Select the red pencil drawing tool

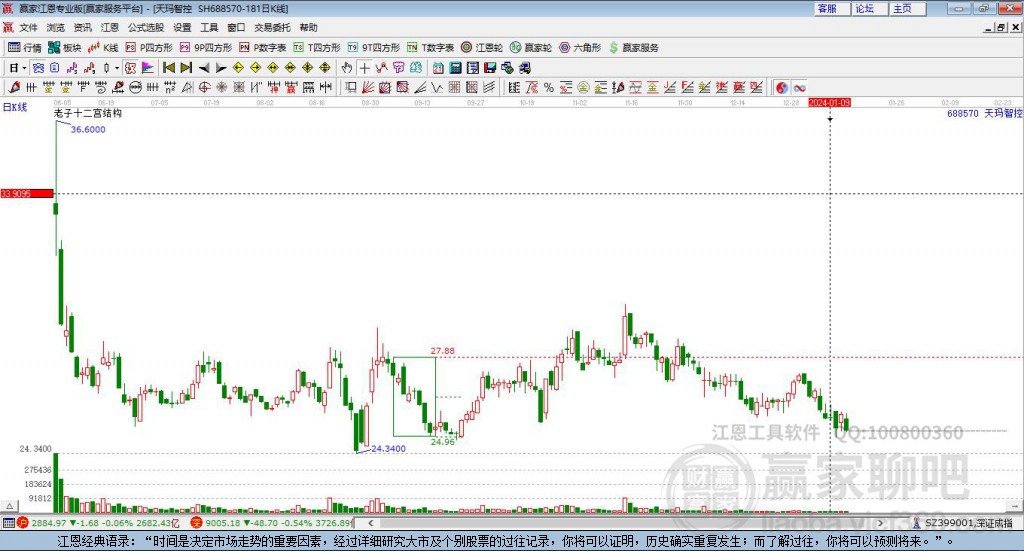[14, 87]
